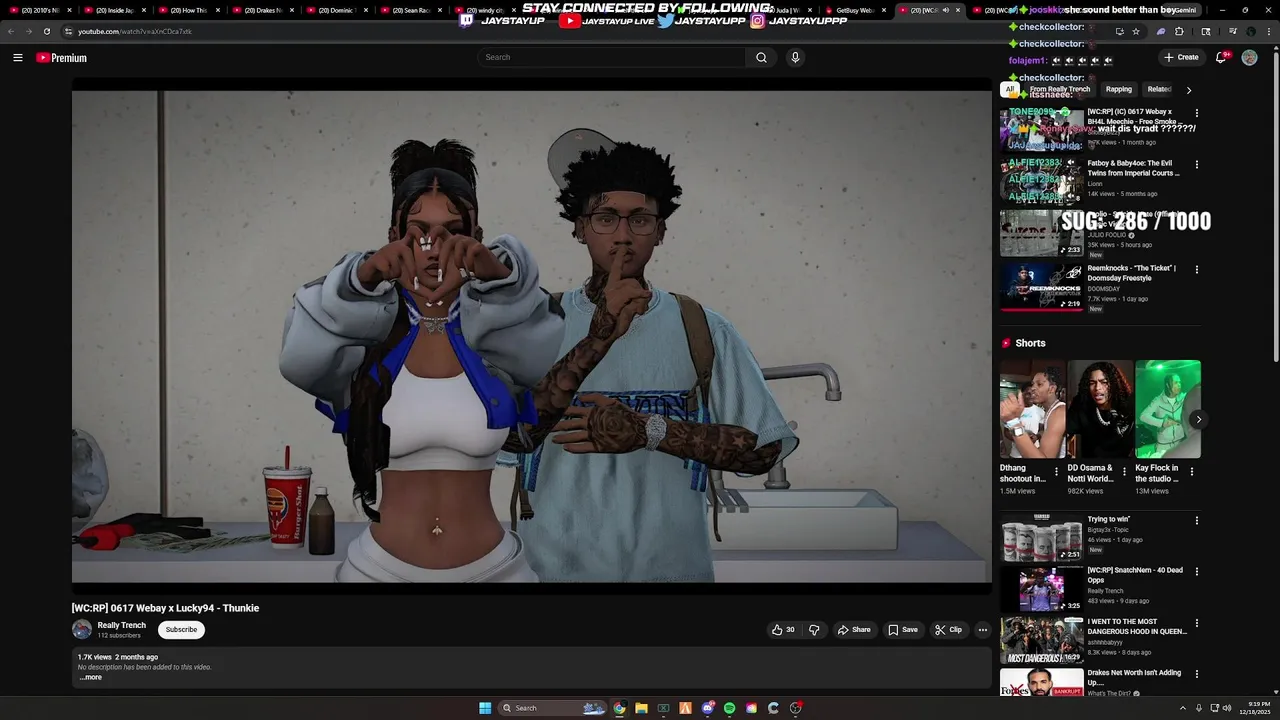Select the From Really Trench chip
1280x720 pixels.
coord(1060,89)
